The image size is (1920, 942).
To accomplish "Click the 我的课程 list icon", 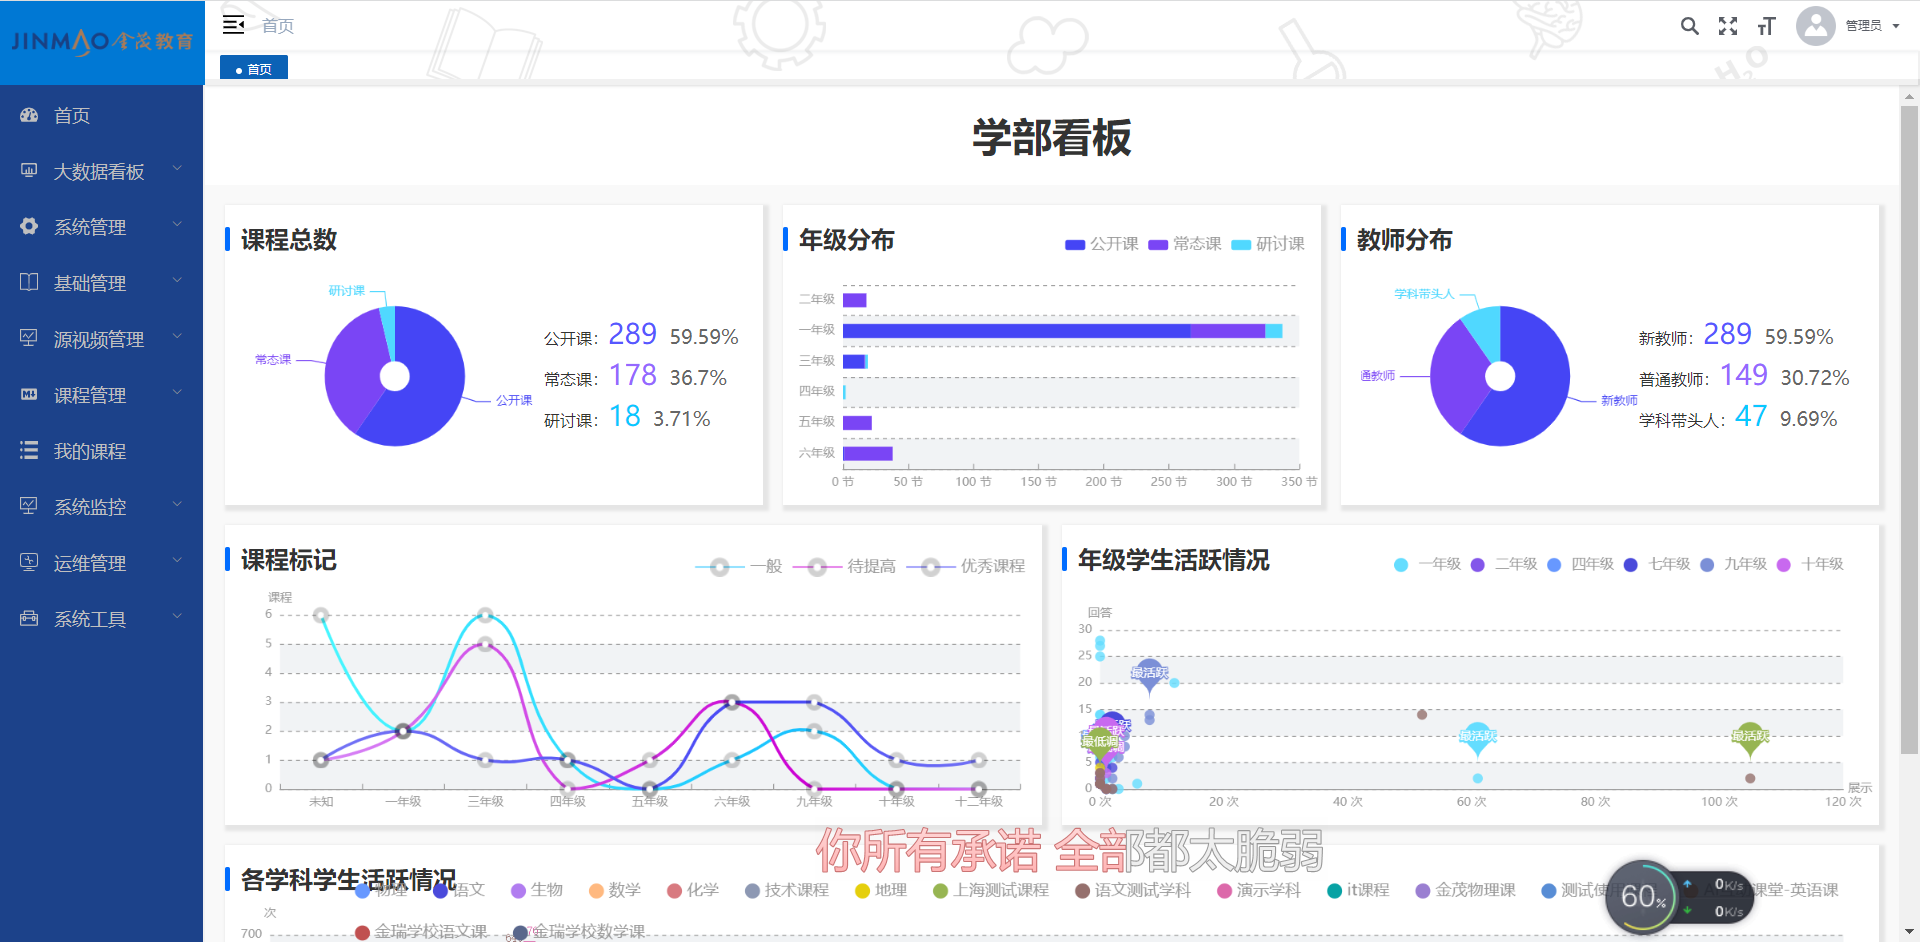I will pos(29,450).
